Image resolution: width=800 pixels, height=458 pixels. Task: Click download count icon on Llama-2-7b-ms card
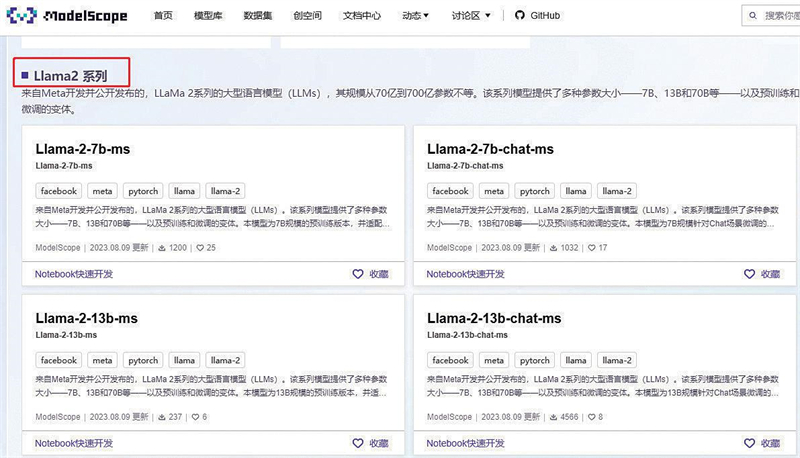point(162,247)
